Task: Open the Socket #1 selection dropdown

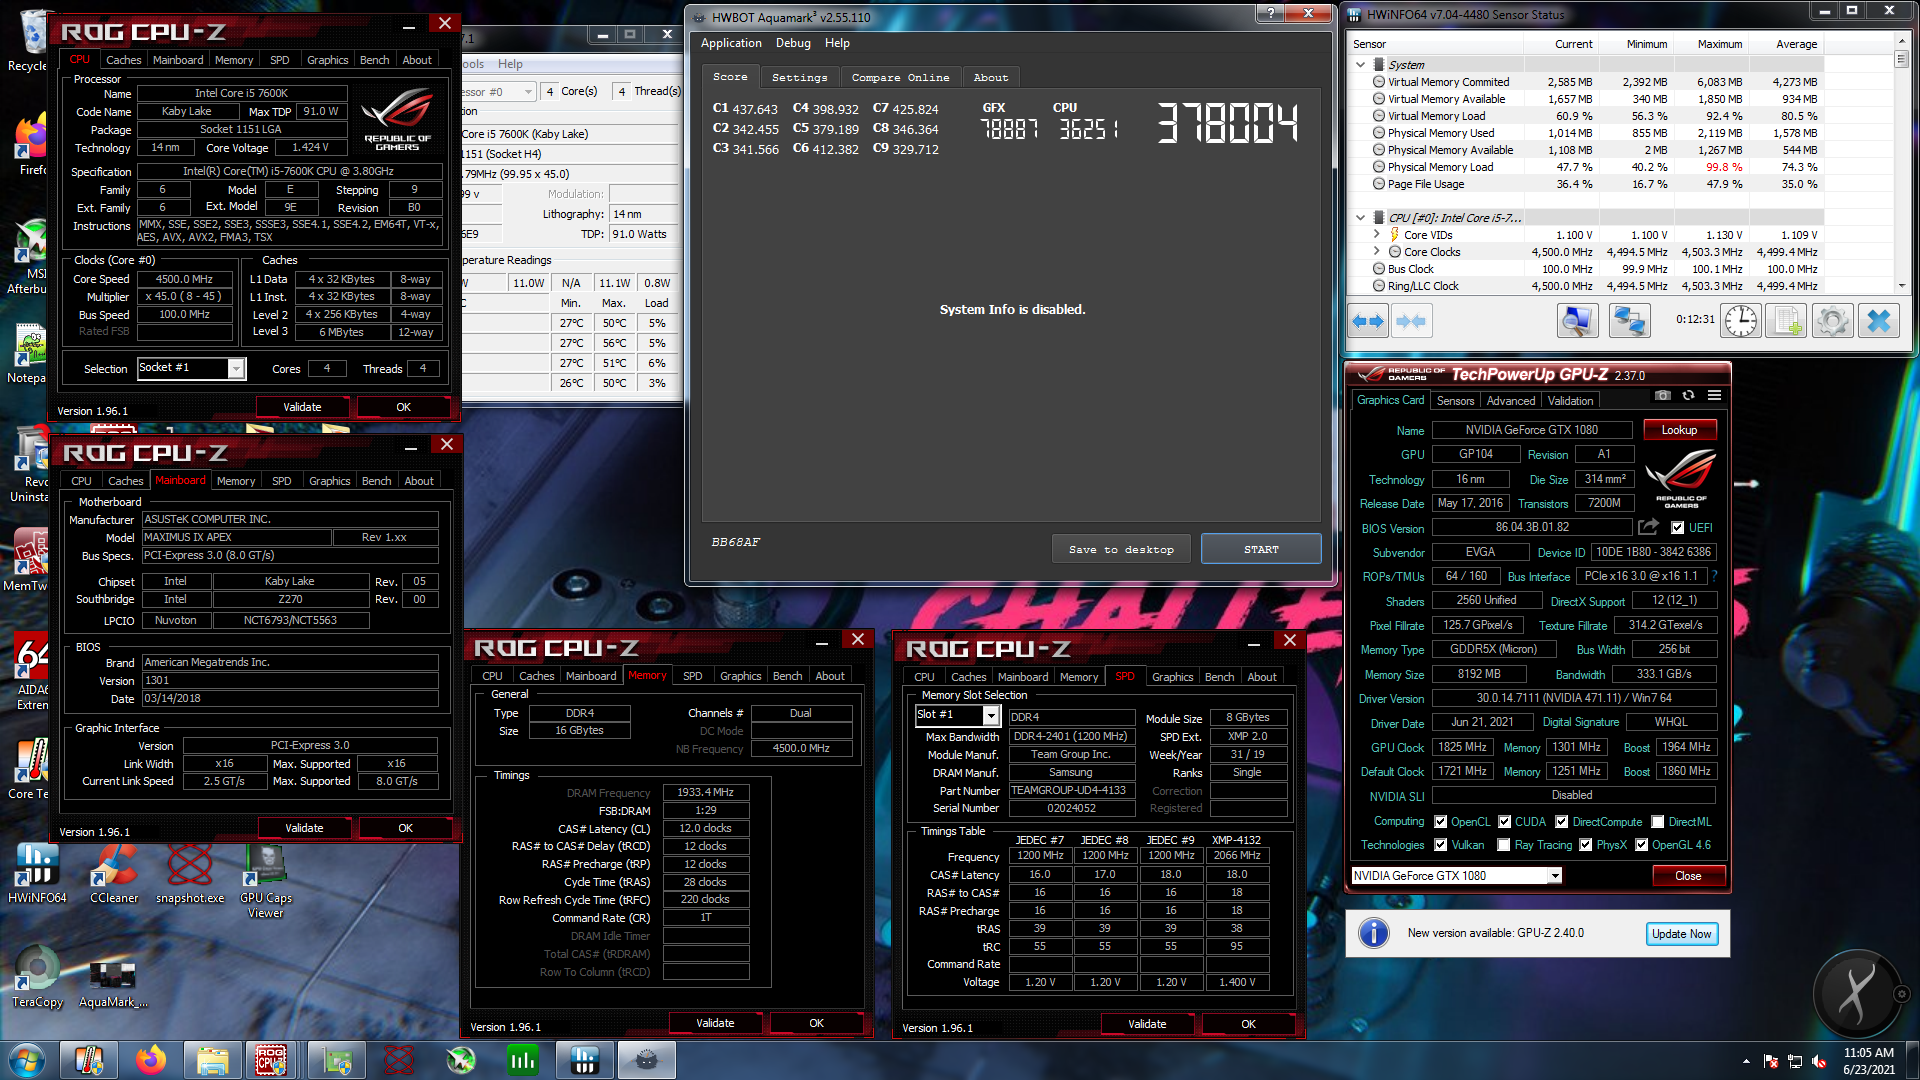Action: [x=236, y=368]
